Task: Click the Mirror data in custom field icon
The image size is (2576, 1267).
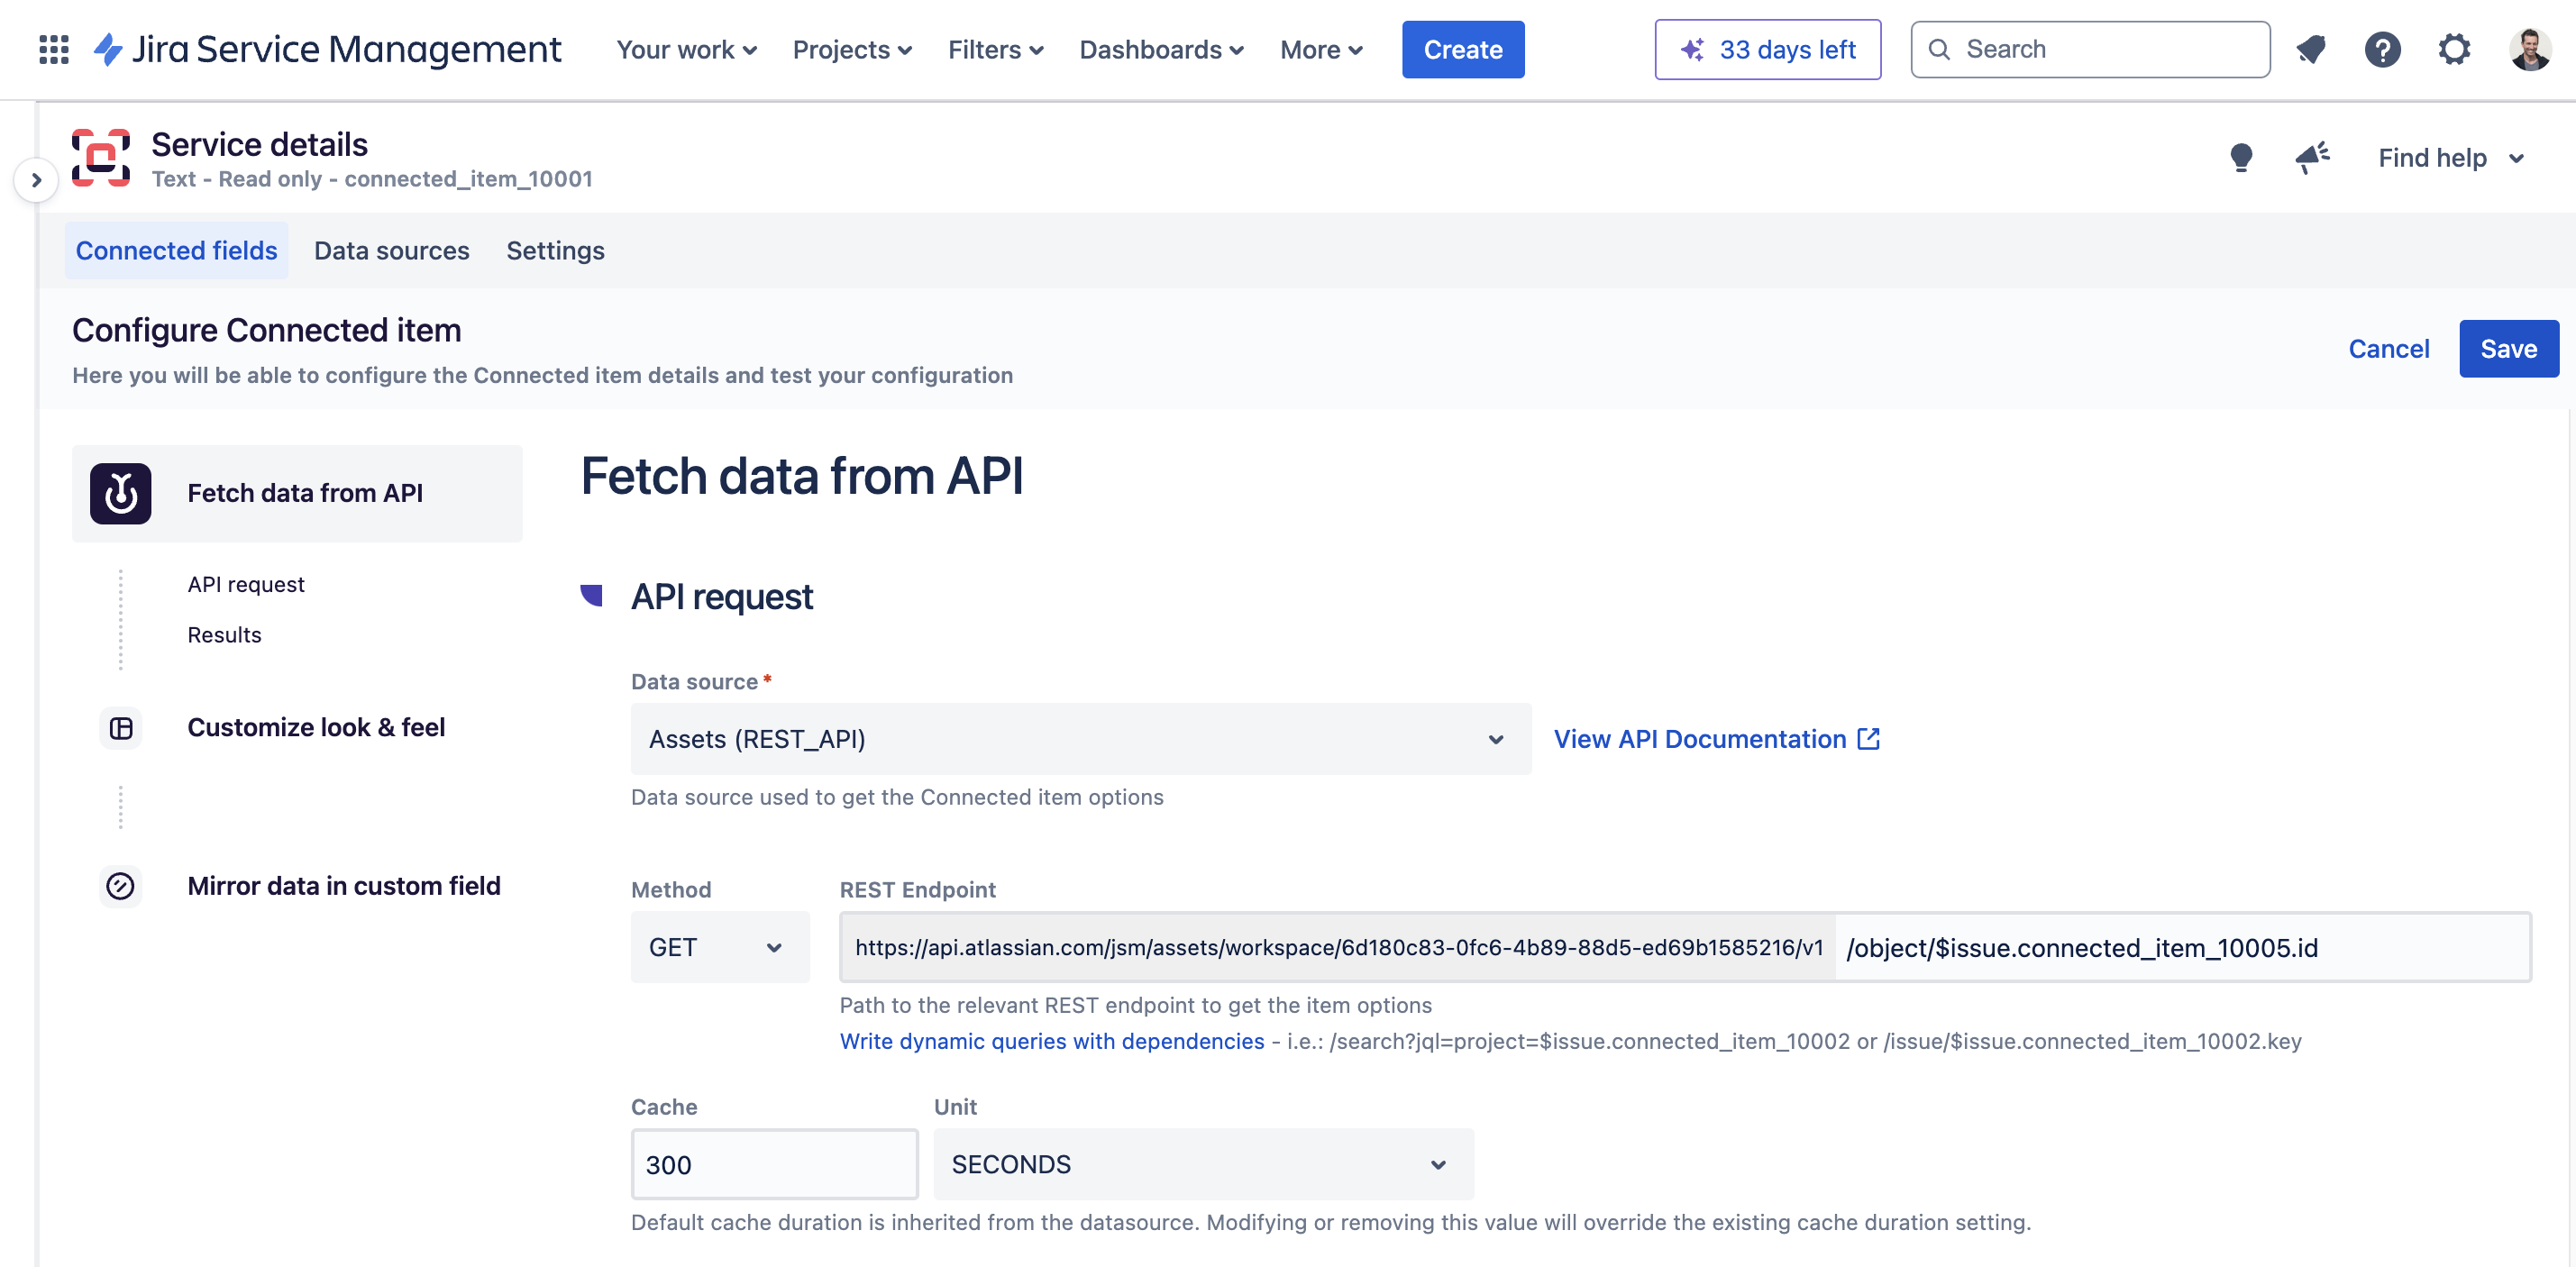Action: click(121, 886)
